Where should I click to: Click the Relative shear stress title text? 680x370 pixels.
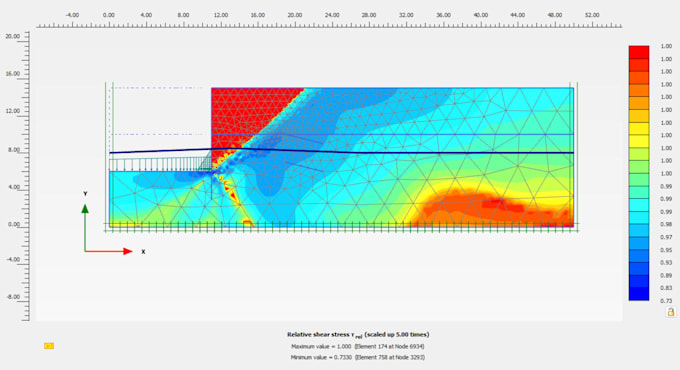coord(358,334)
